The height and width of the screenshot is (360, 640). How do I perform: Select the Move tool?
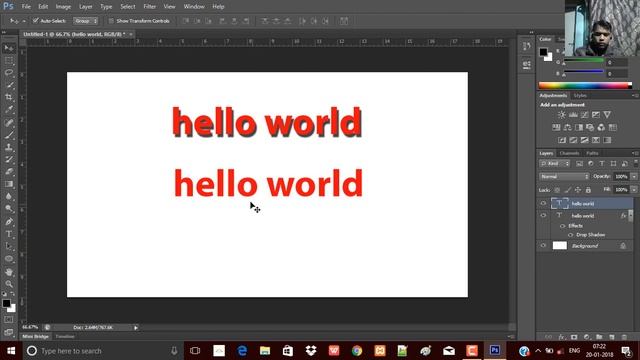[x=9, y=48]
